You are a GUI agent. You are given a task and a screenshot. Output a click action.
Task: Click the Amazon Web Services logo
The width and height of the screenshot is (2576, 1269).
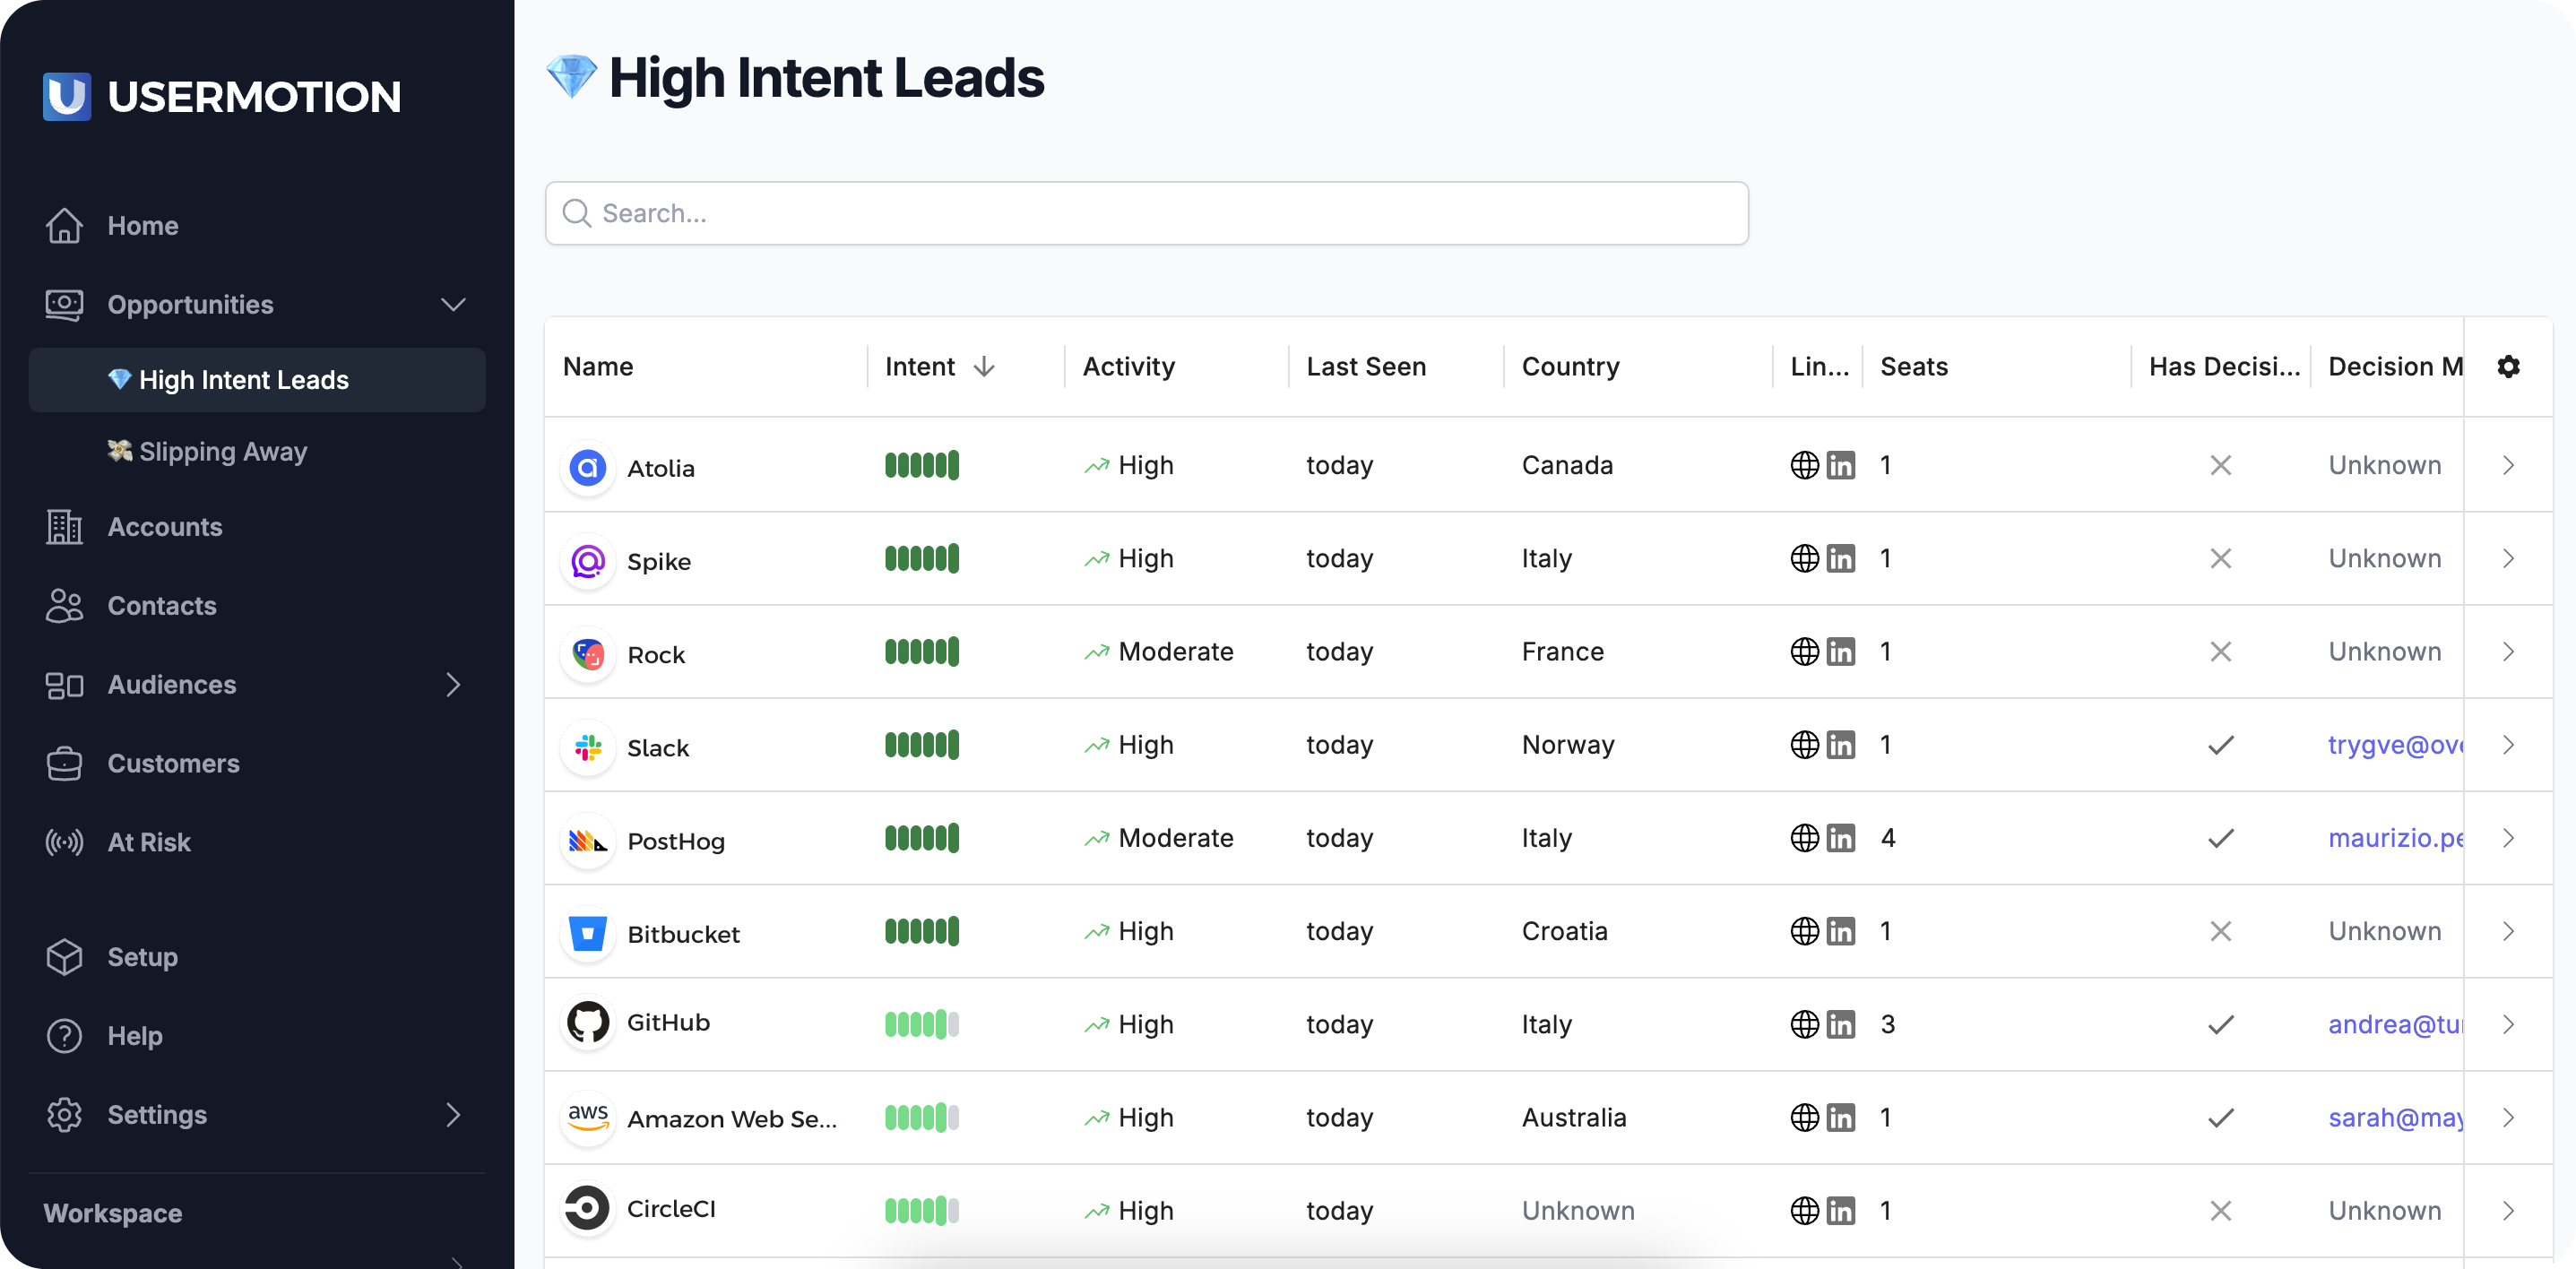coord(588,1117)
